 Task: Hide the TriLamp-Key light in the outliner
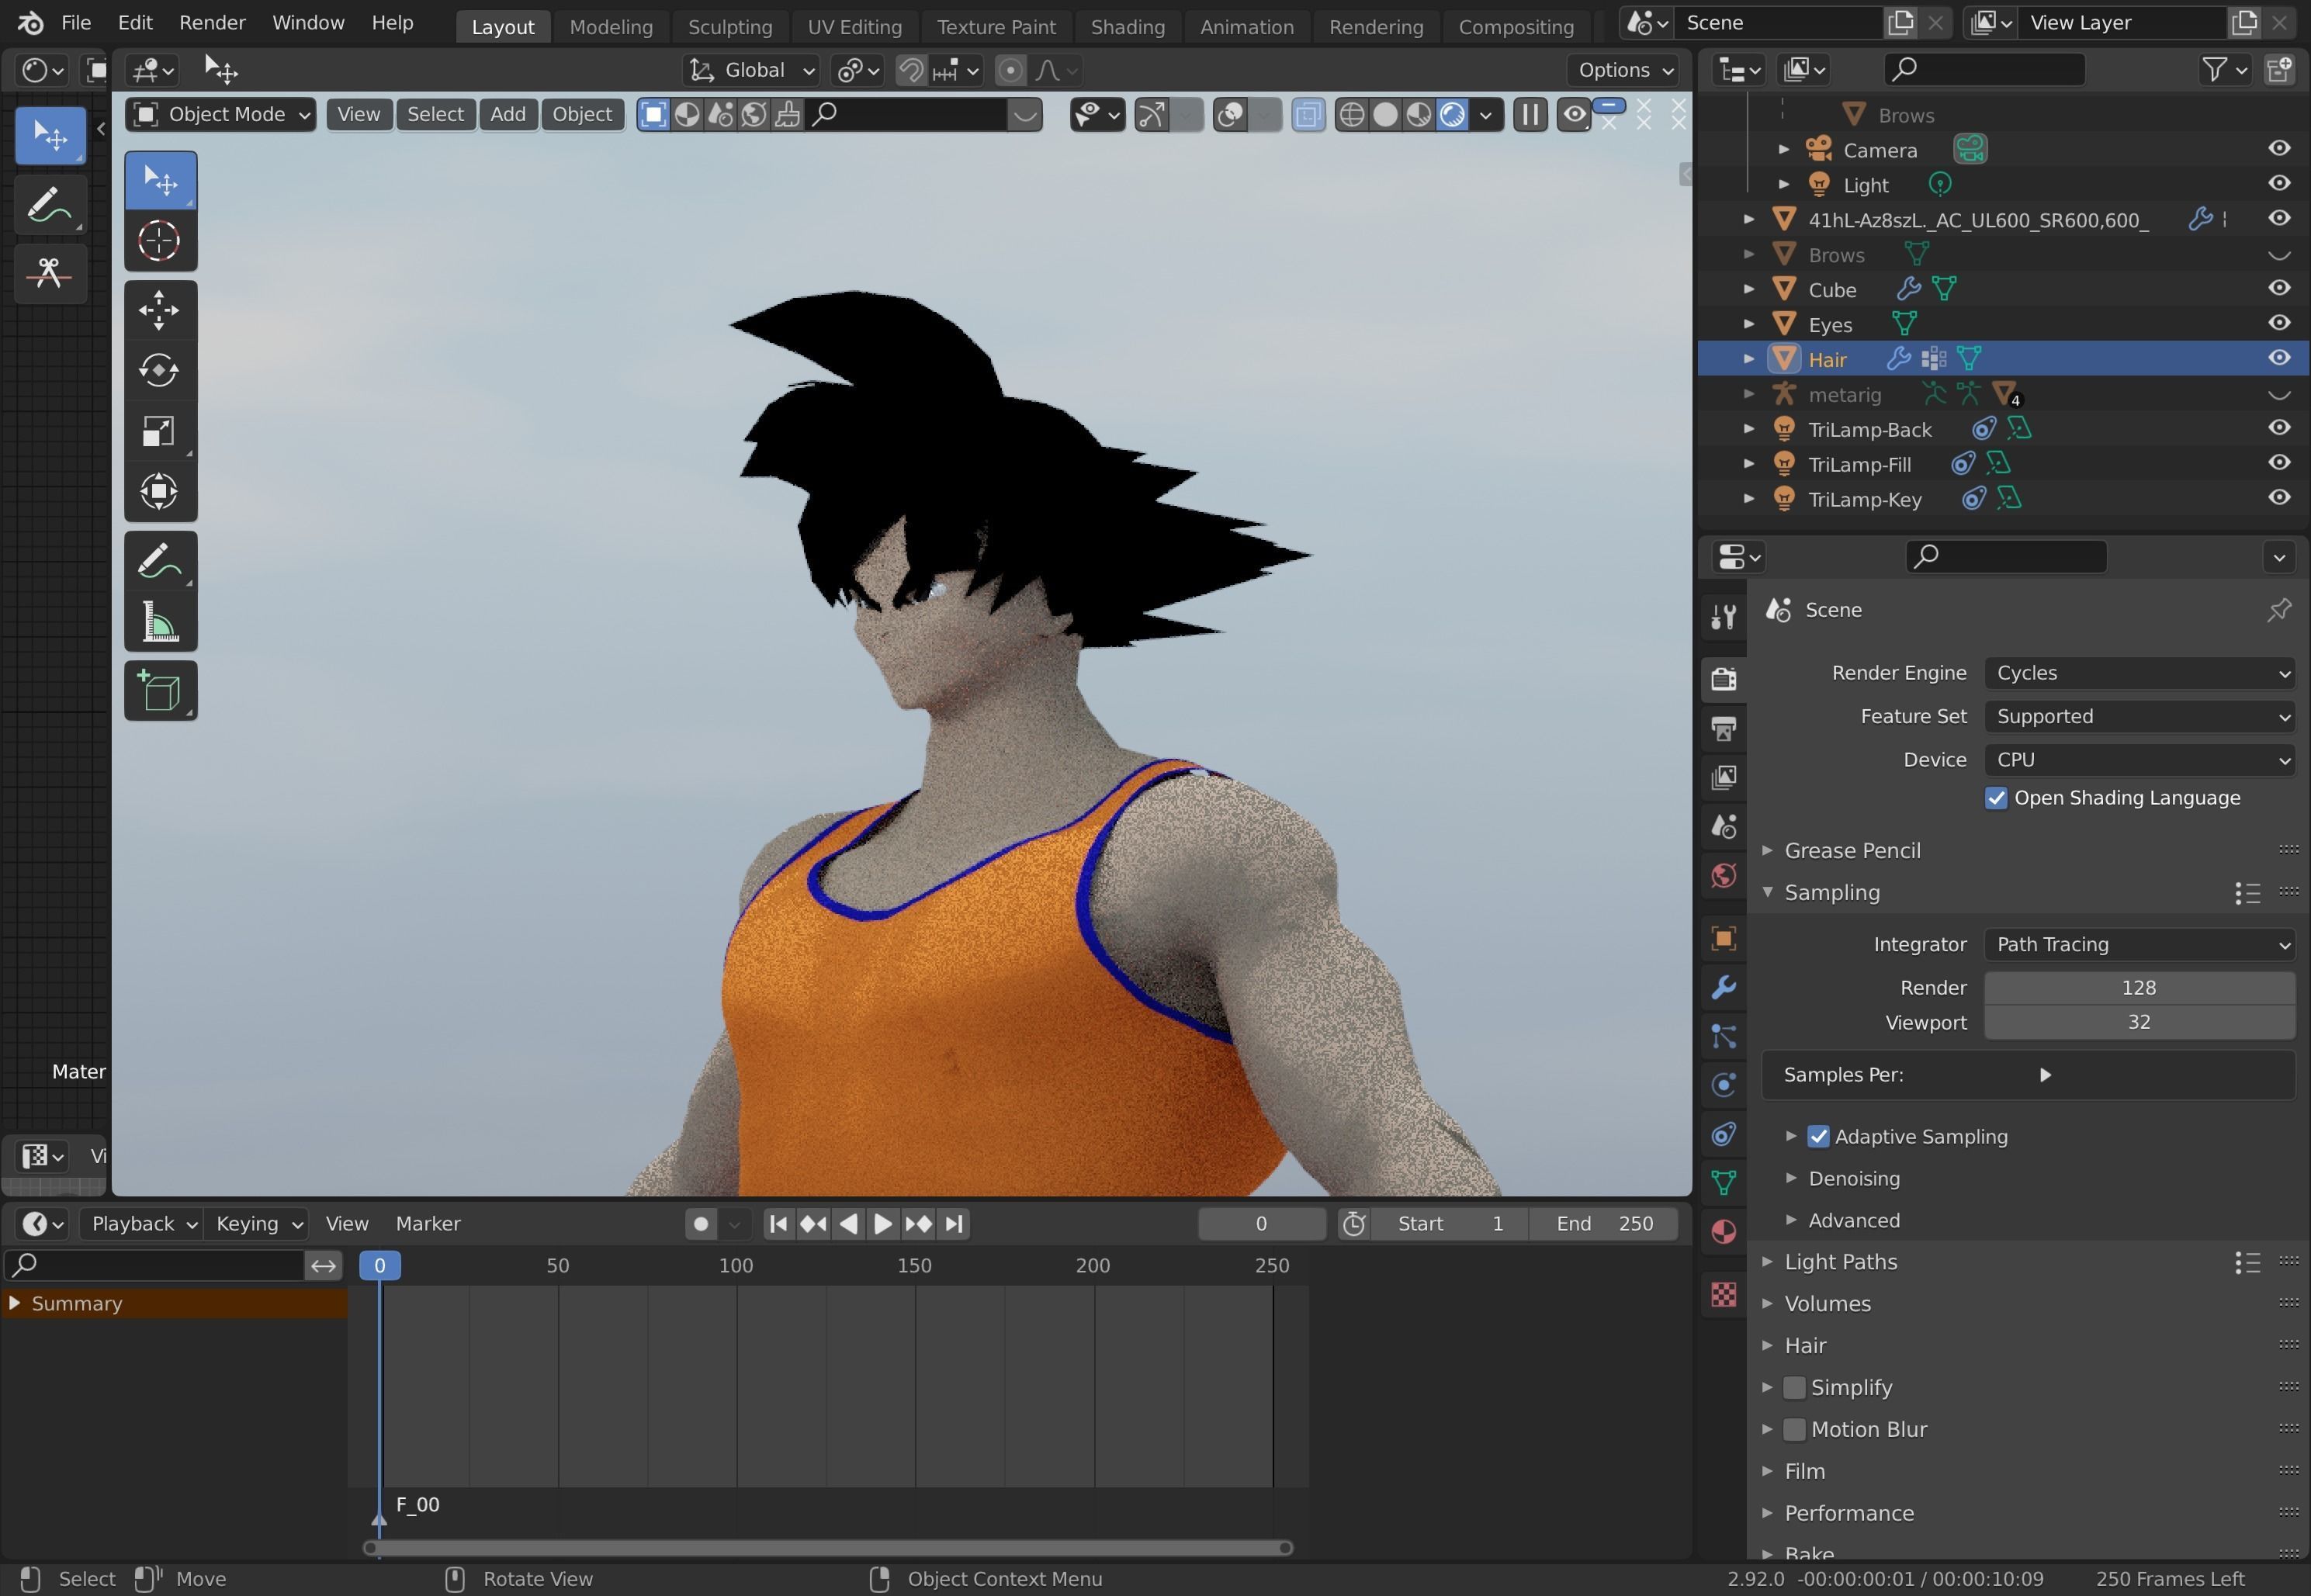point(2279,497)
